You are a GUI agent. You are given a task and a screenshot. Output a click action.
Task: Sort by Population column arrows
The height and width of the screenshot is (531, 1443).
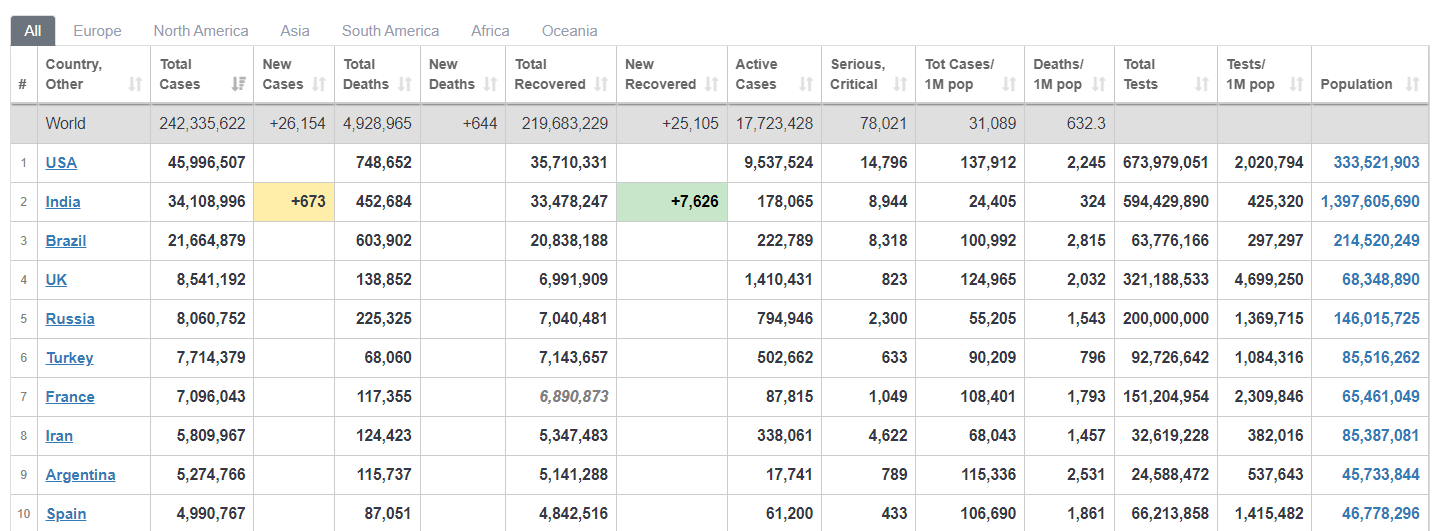(1412, 85)
